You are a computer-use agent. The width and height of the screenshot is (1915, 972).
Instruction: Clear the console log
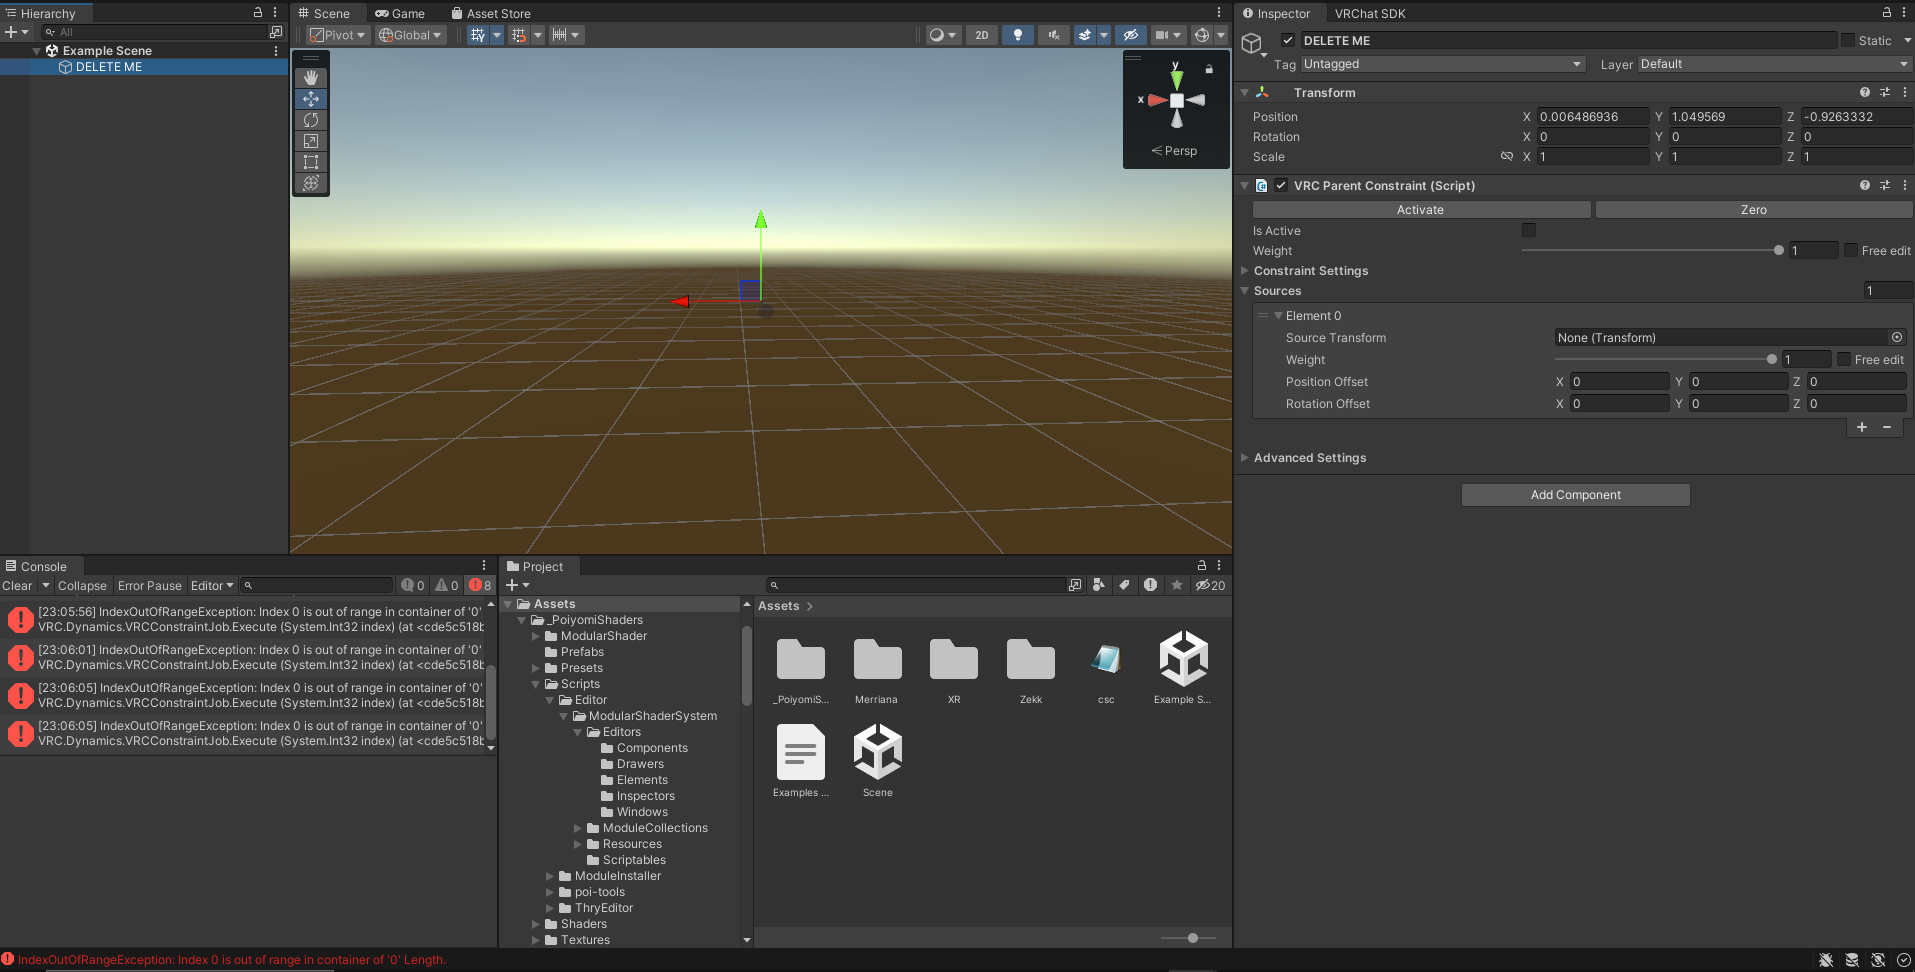click(x=17, y=585)
